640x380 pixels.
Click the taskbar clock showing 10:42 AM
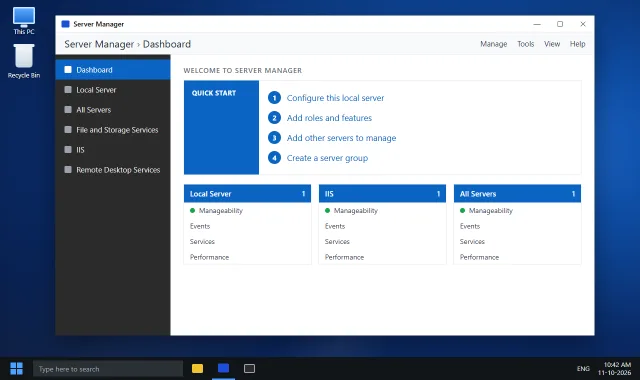pos(615,369)
